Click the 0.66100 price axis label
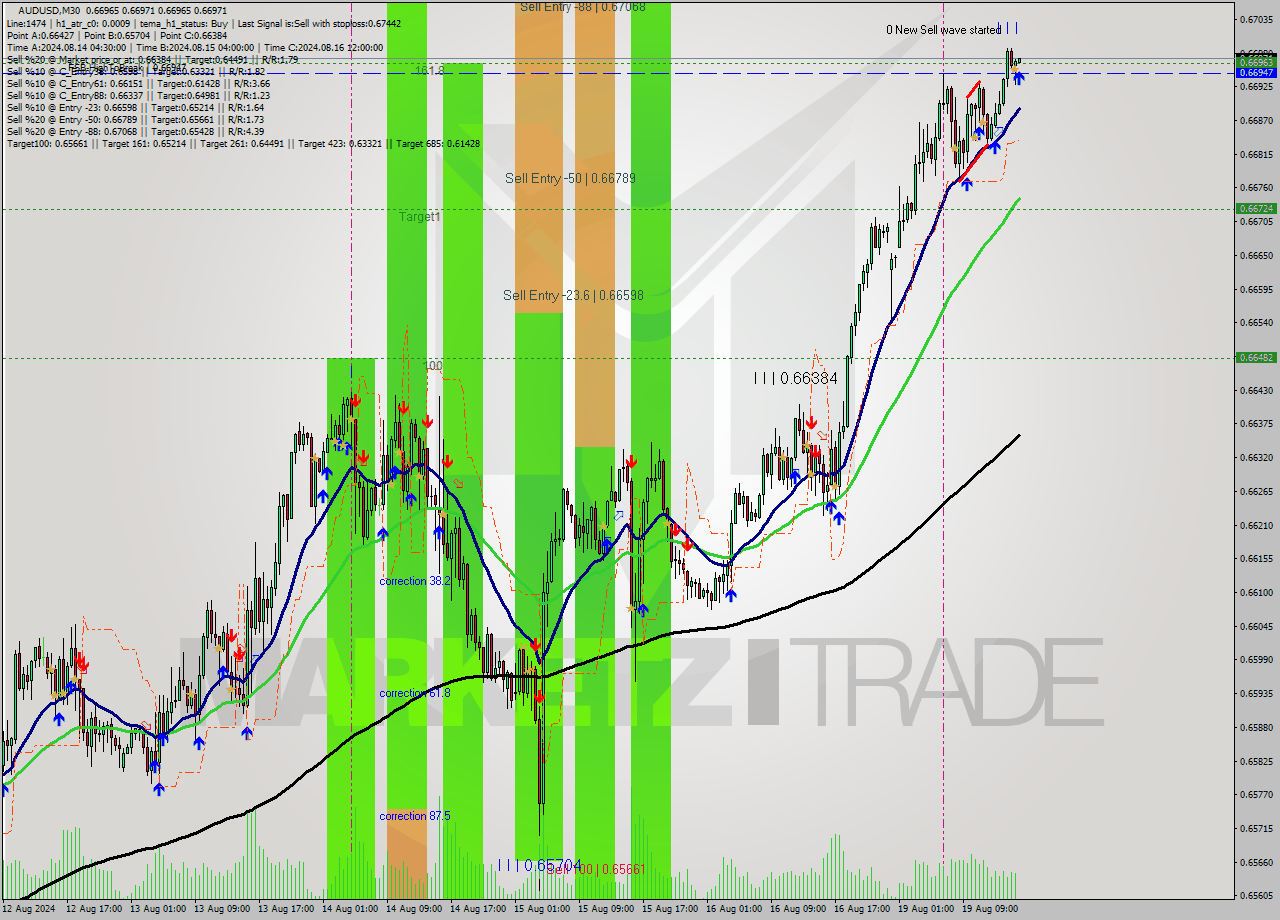 (x=1256, y=592)
